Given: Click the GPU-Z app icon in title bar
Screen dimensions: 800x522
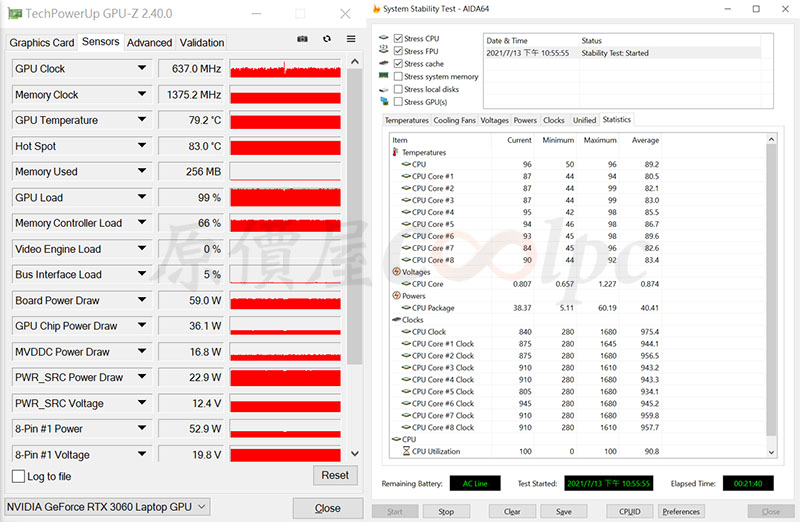Looking at the screenshot, I should pyautogui.click(x=14, y=13).
